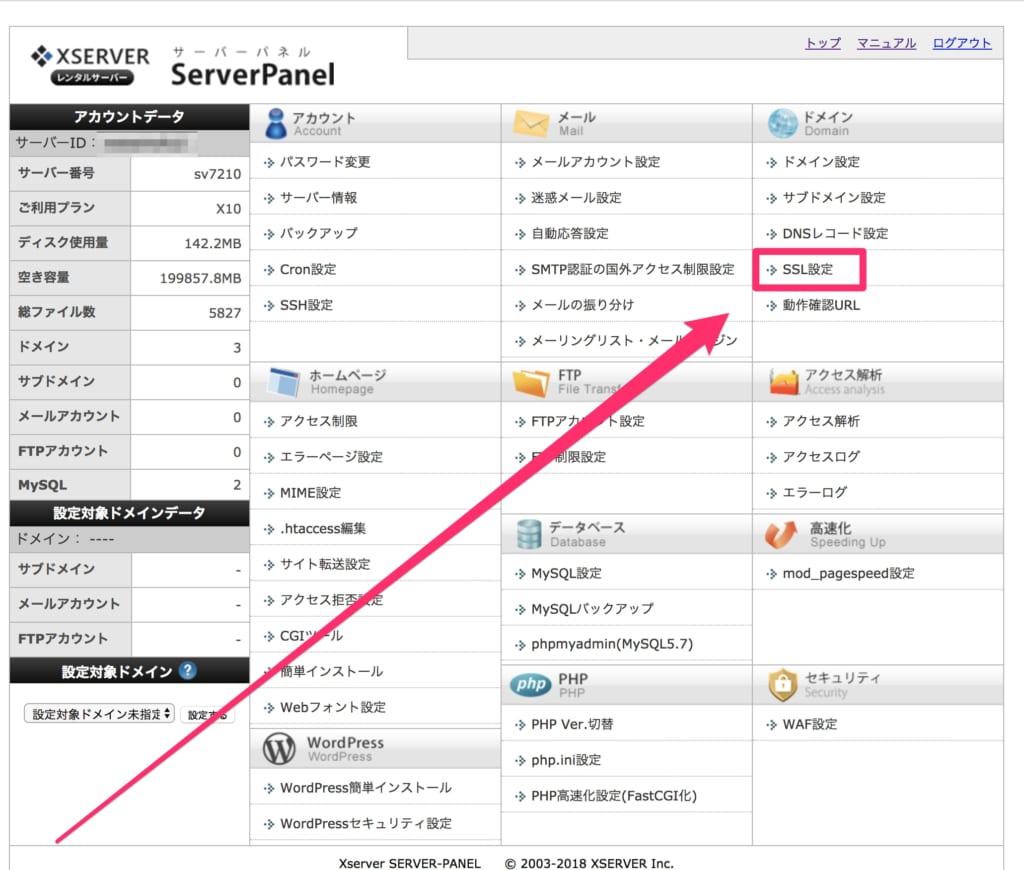Open ドメイン設定
The height and width of the screenshot is (870, 1024).
821,162
